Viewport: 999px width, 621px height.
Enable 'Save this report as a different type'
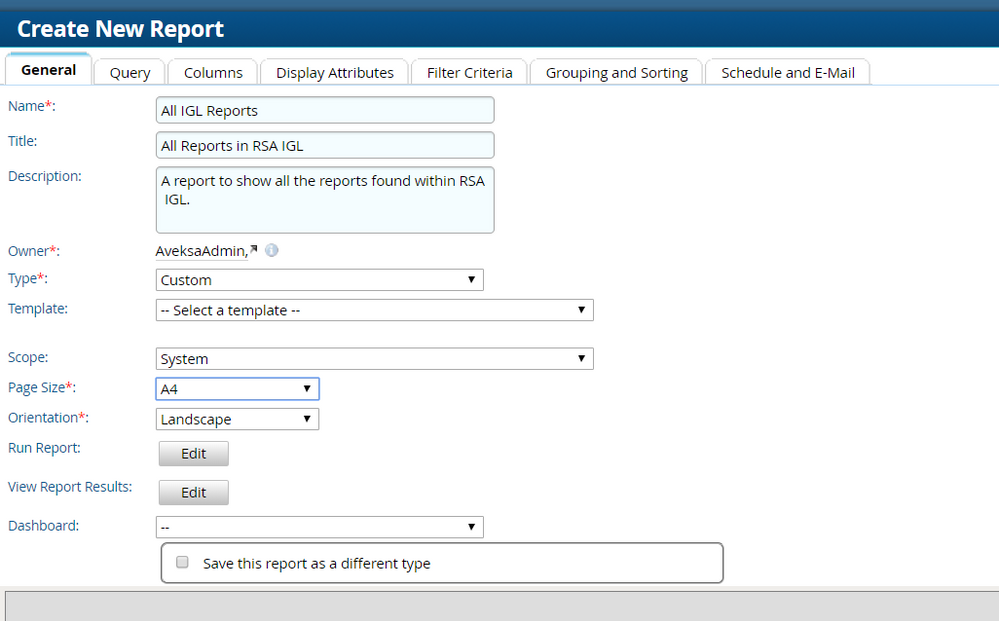[182, 562]
